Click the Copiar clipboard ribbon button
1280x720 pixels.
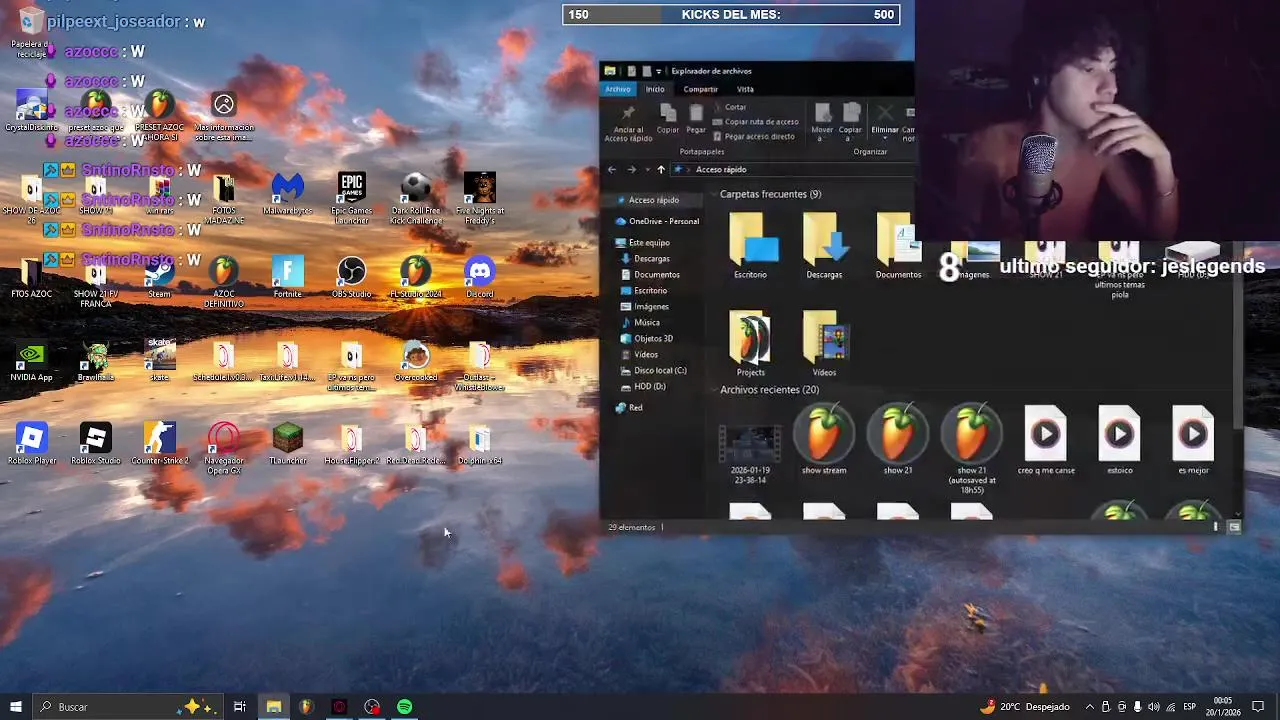point(668,120)
